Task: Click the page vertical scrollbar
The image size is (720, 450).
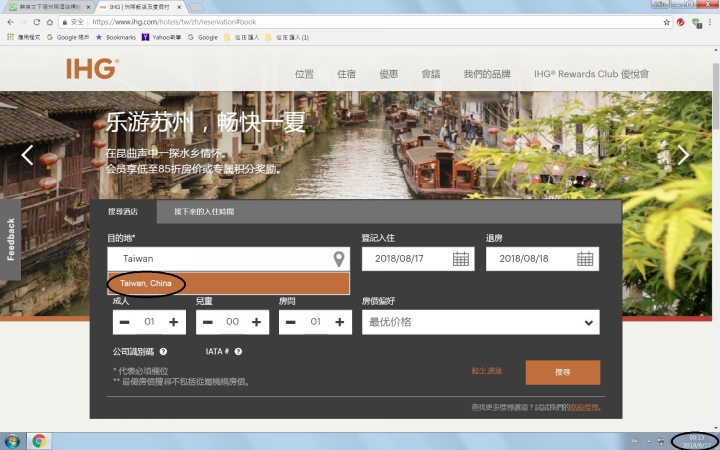Action: [x=716, y=96]
